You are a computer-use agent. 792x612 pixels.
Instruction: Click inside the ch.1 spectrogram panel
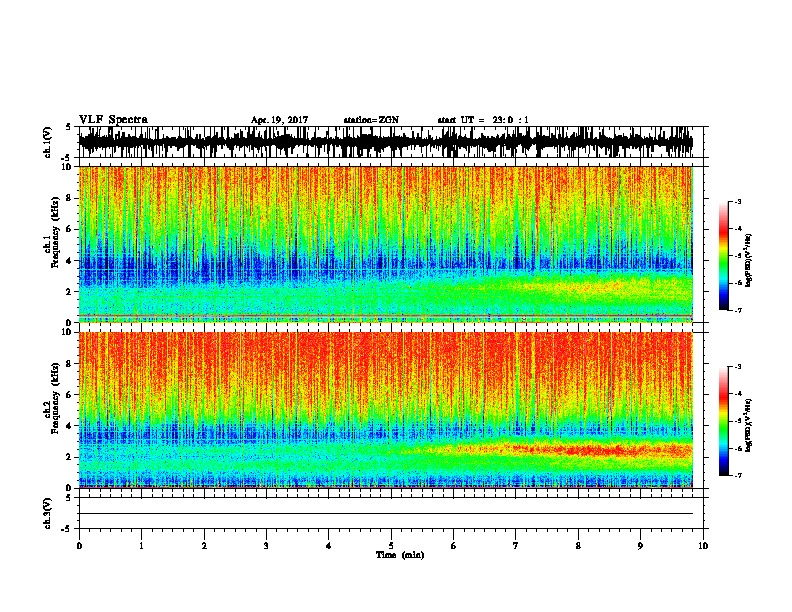386,244
